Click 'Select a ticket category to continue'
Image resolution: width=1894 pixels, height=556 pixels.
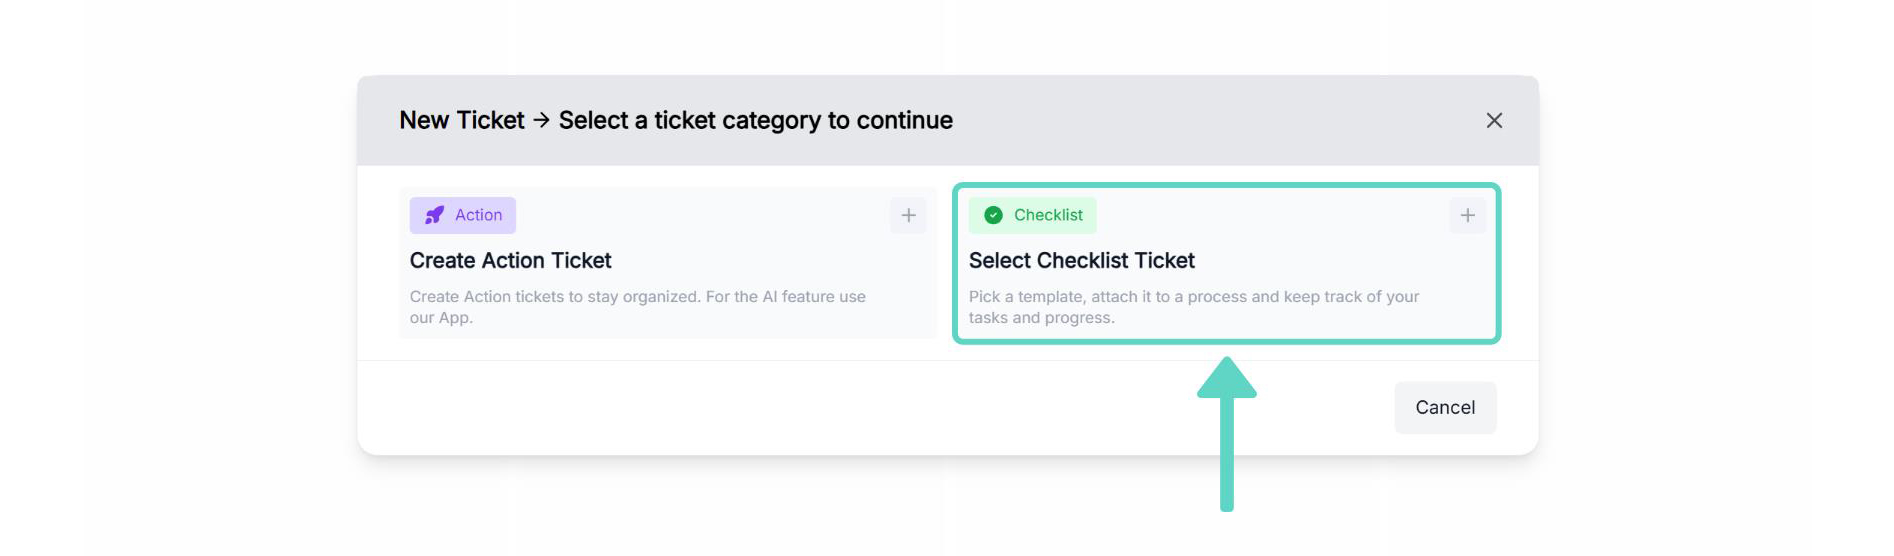[755, 120]
